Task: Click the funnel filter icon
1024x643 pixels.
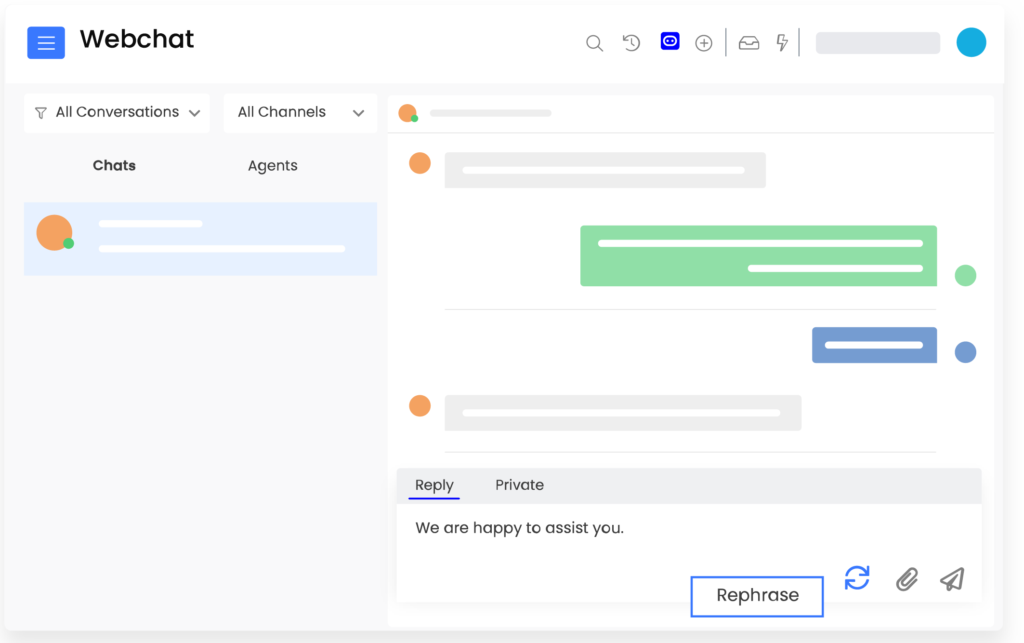Action: 40,113
